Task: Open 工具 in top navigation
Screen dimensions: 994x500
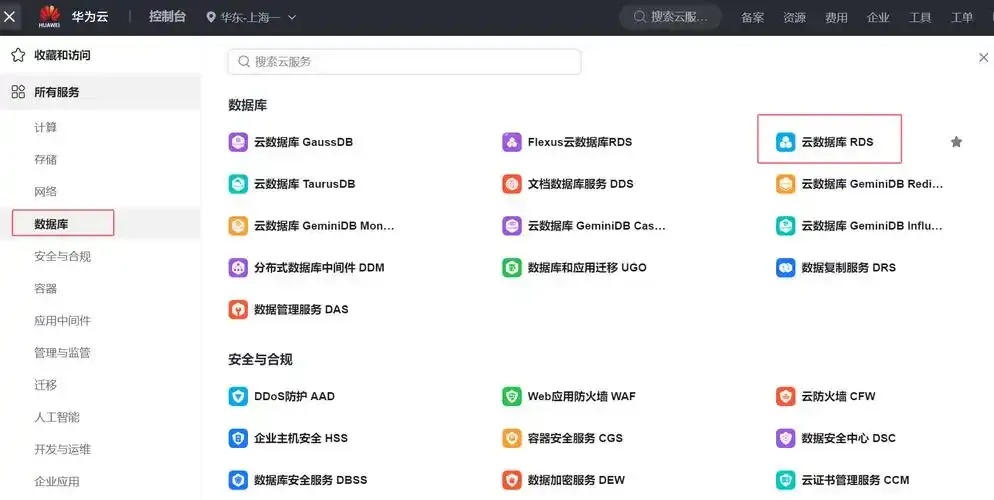Action: tap(920, 17)
